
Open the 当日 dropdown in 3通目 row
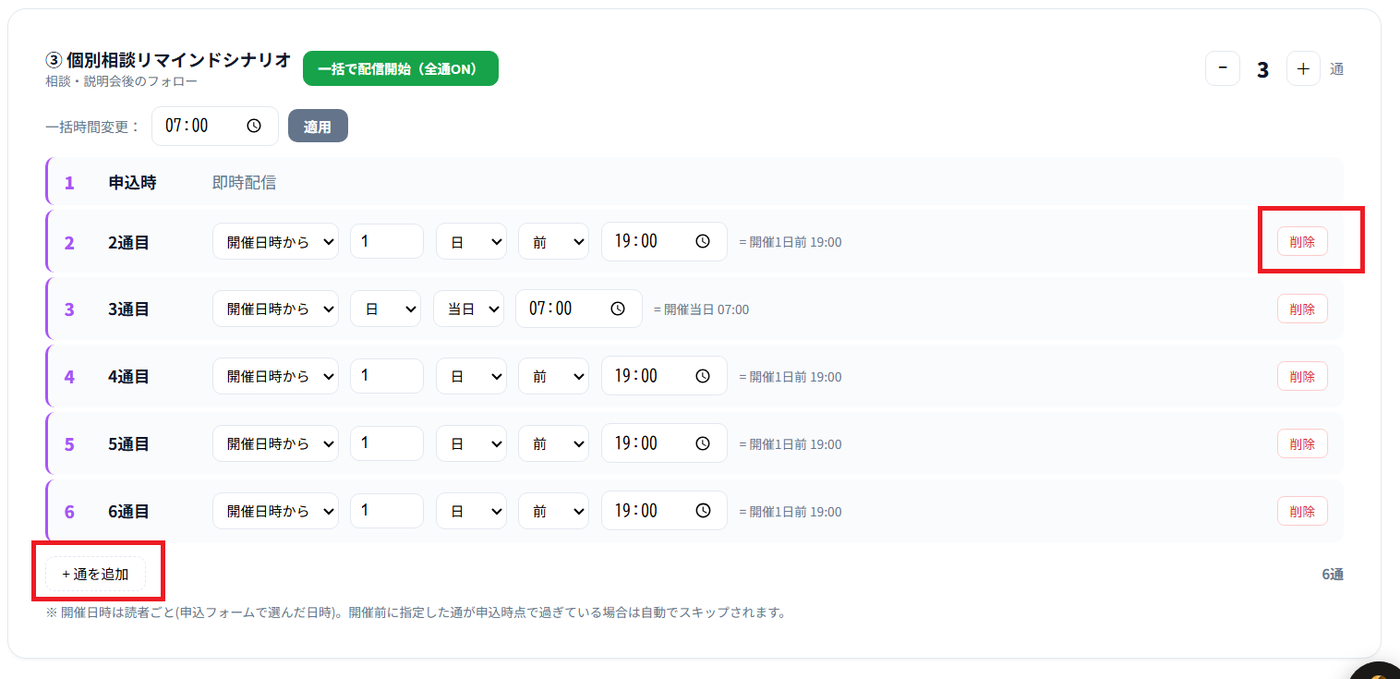468,309
